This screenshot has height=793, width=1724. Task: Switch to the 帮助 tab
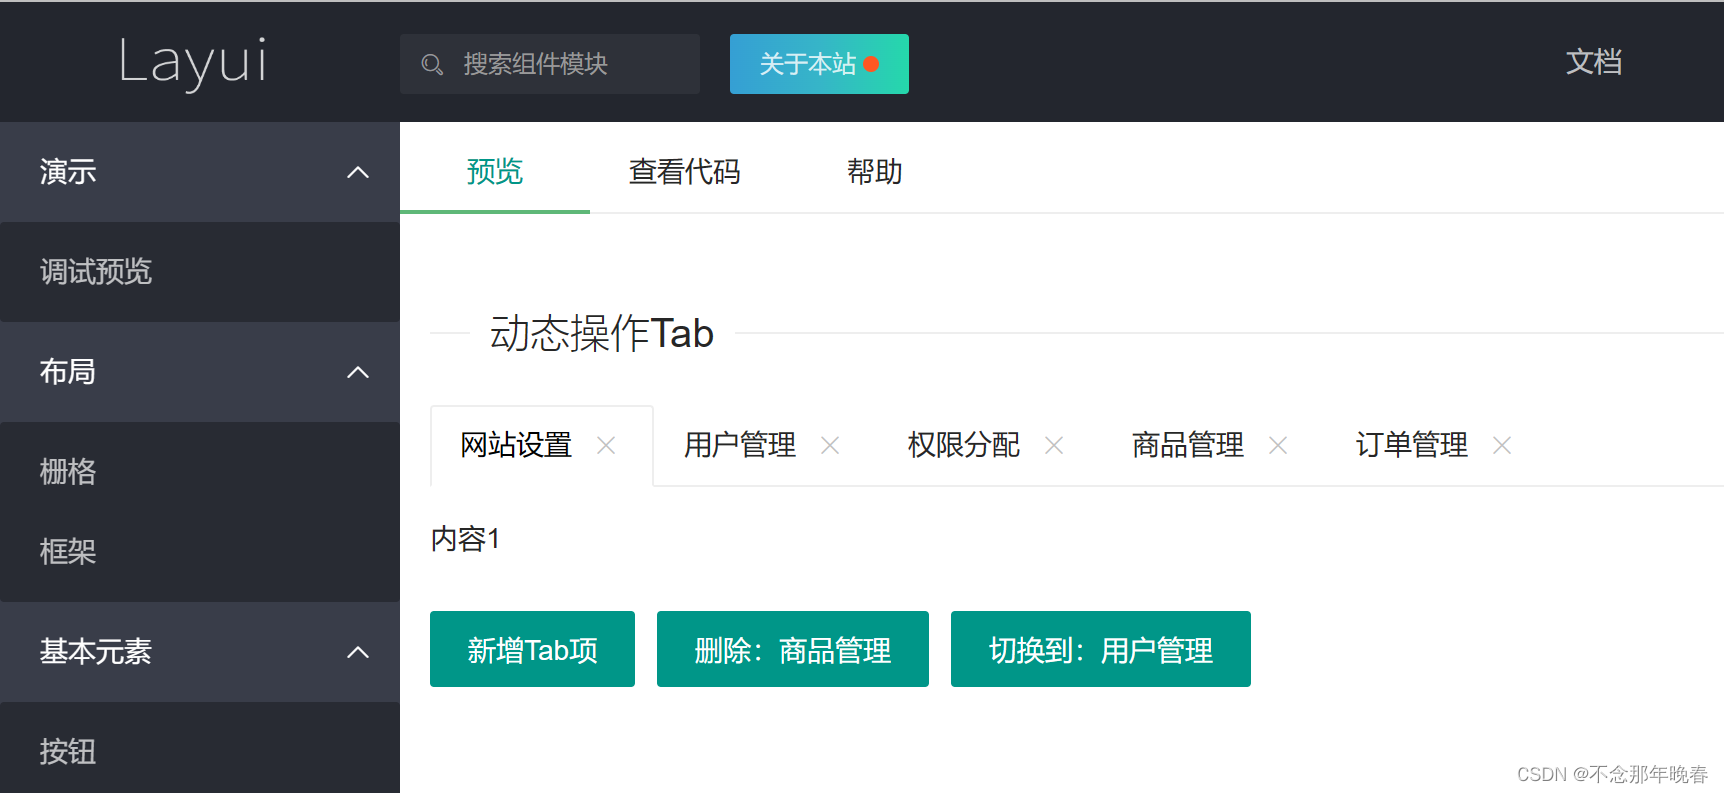coord(875,172)
